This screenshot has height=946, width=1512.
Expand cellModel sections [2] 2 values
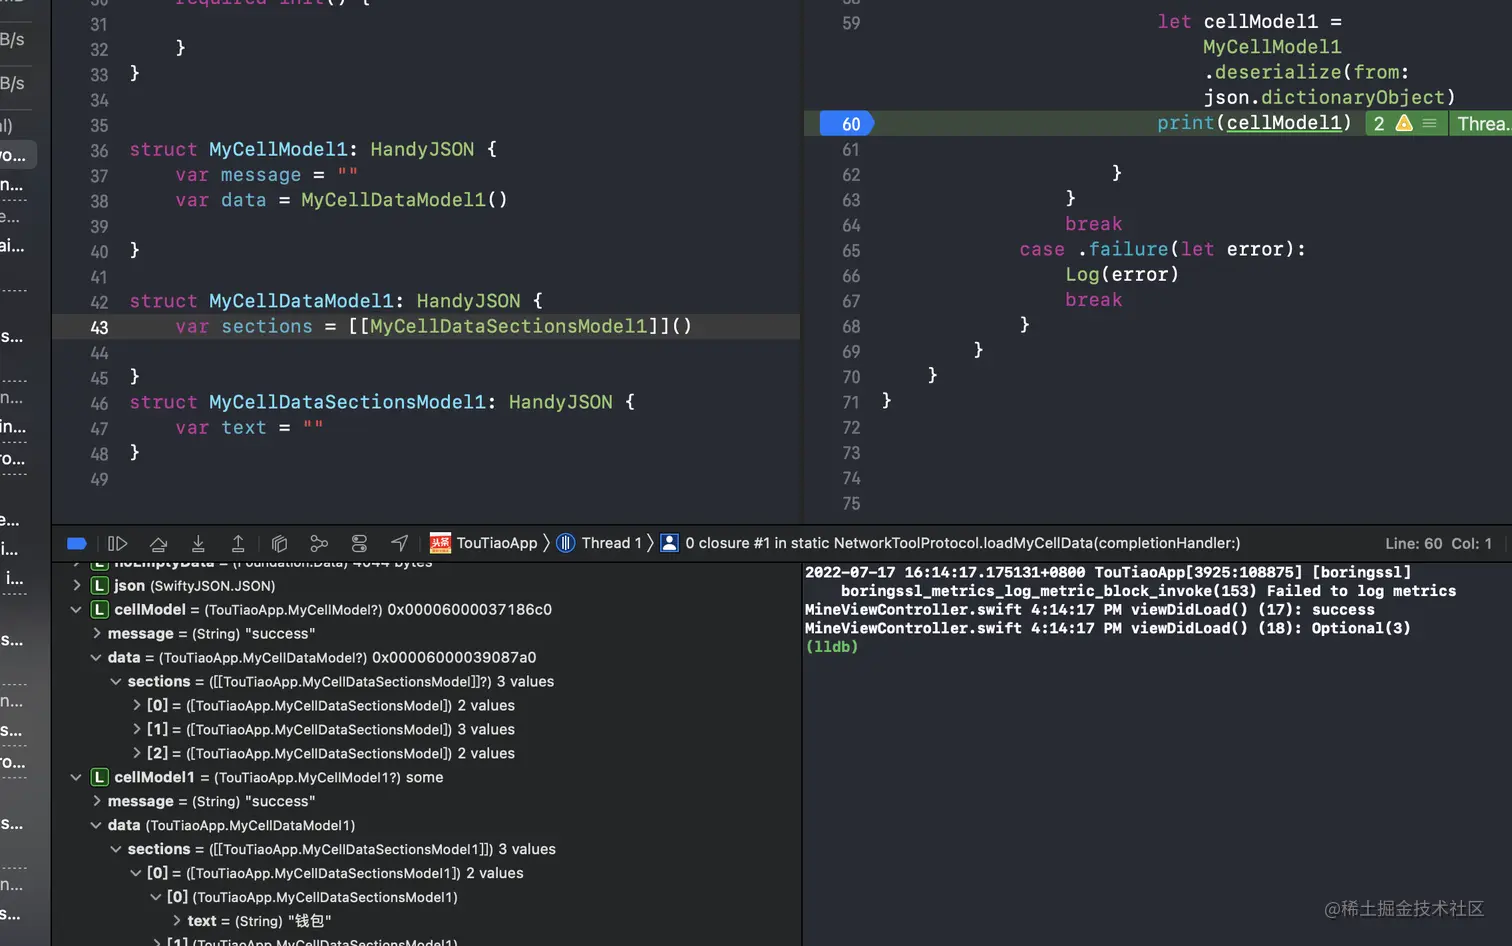pos(137,753)
